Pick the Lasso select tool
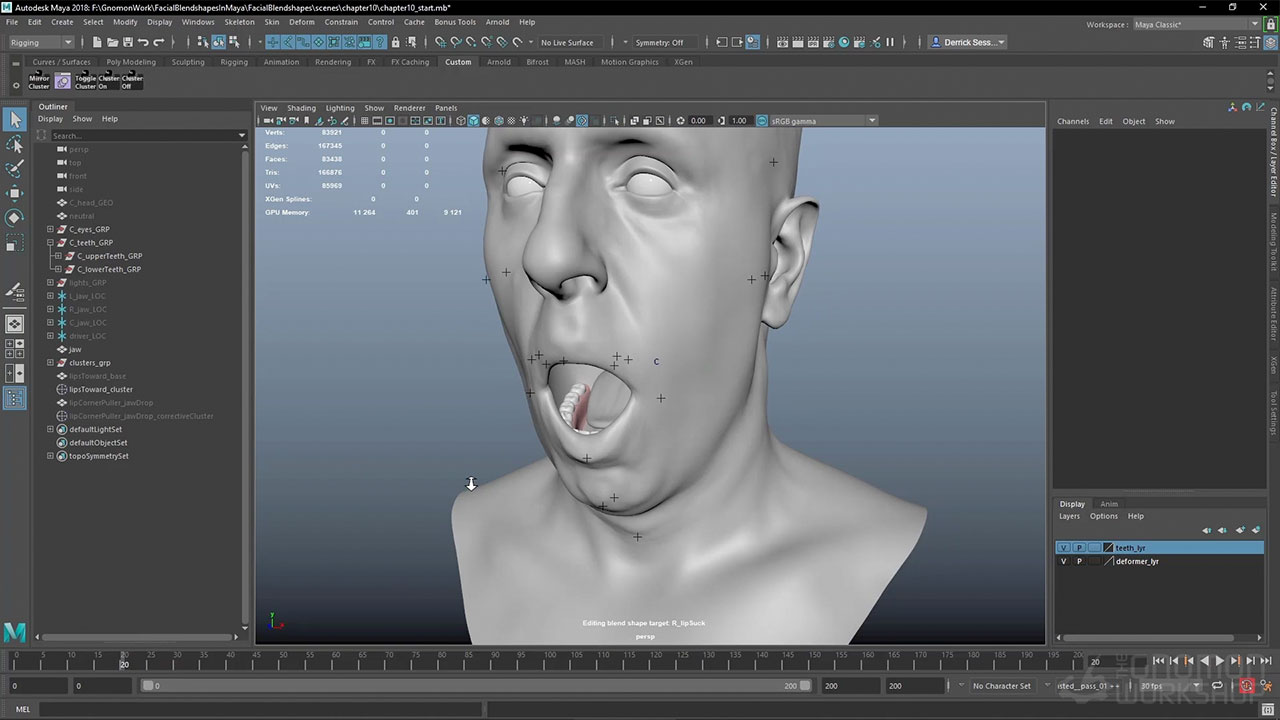Image resolution: width=1280 pixels, height=720 pixels. [x=14, y=145]
